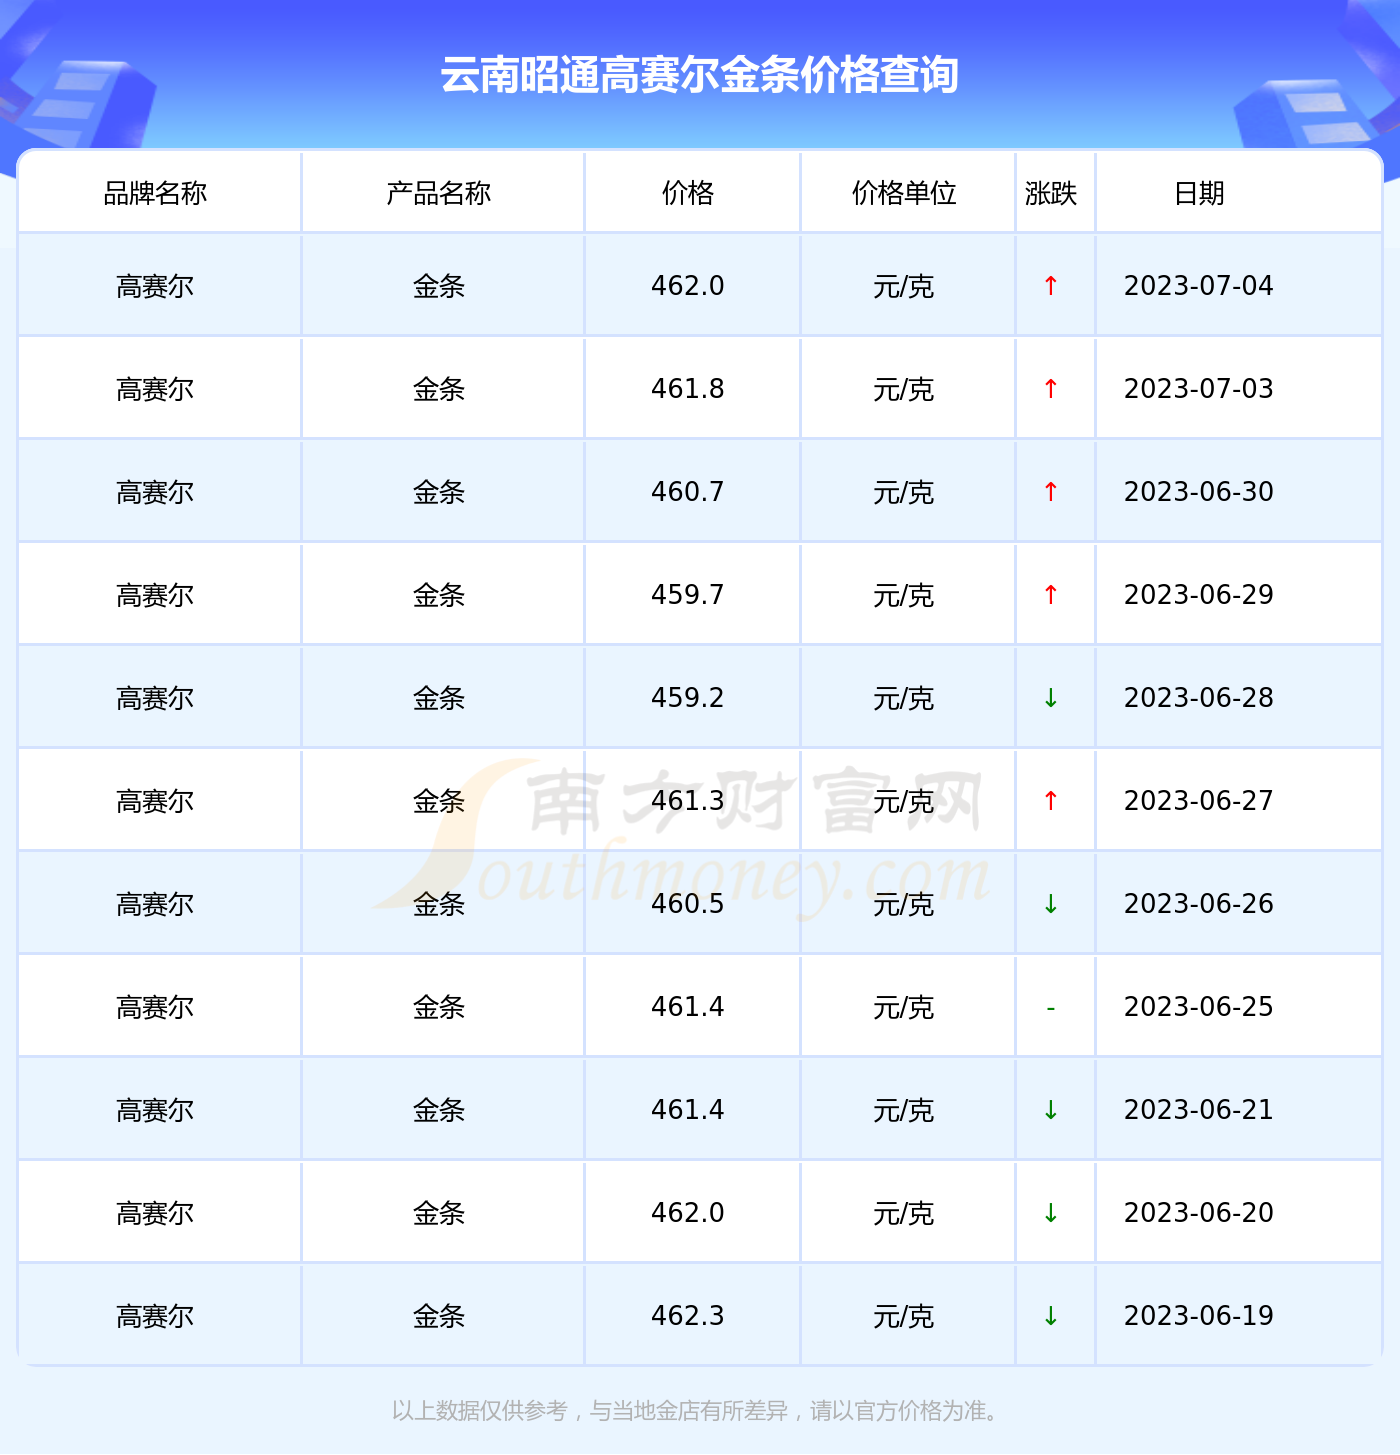This screenshot has width=1400, height=1455.
Task: Click the price 460.5
Action: (x=688, y=904)
